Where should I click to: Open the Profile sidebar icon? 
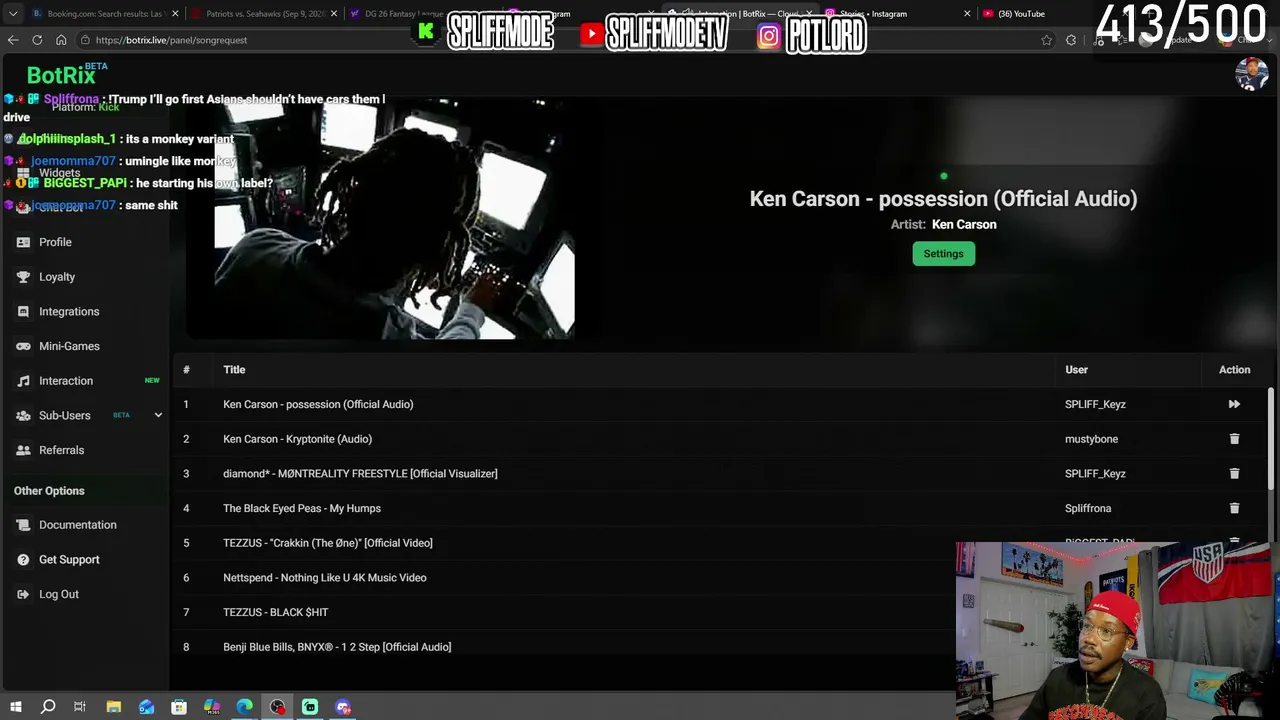(x=23, y=242)
